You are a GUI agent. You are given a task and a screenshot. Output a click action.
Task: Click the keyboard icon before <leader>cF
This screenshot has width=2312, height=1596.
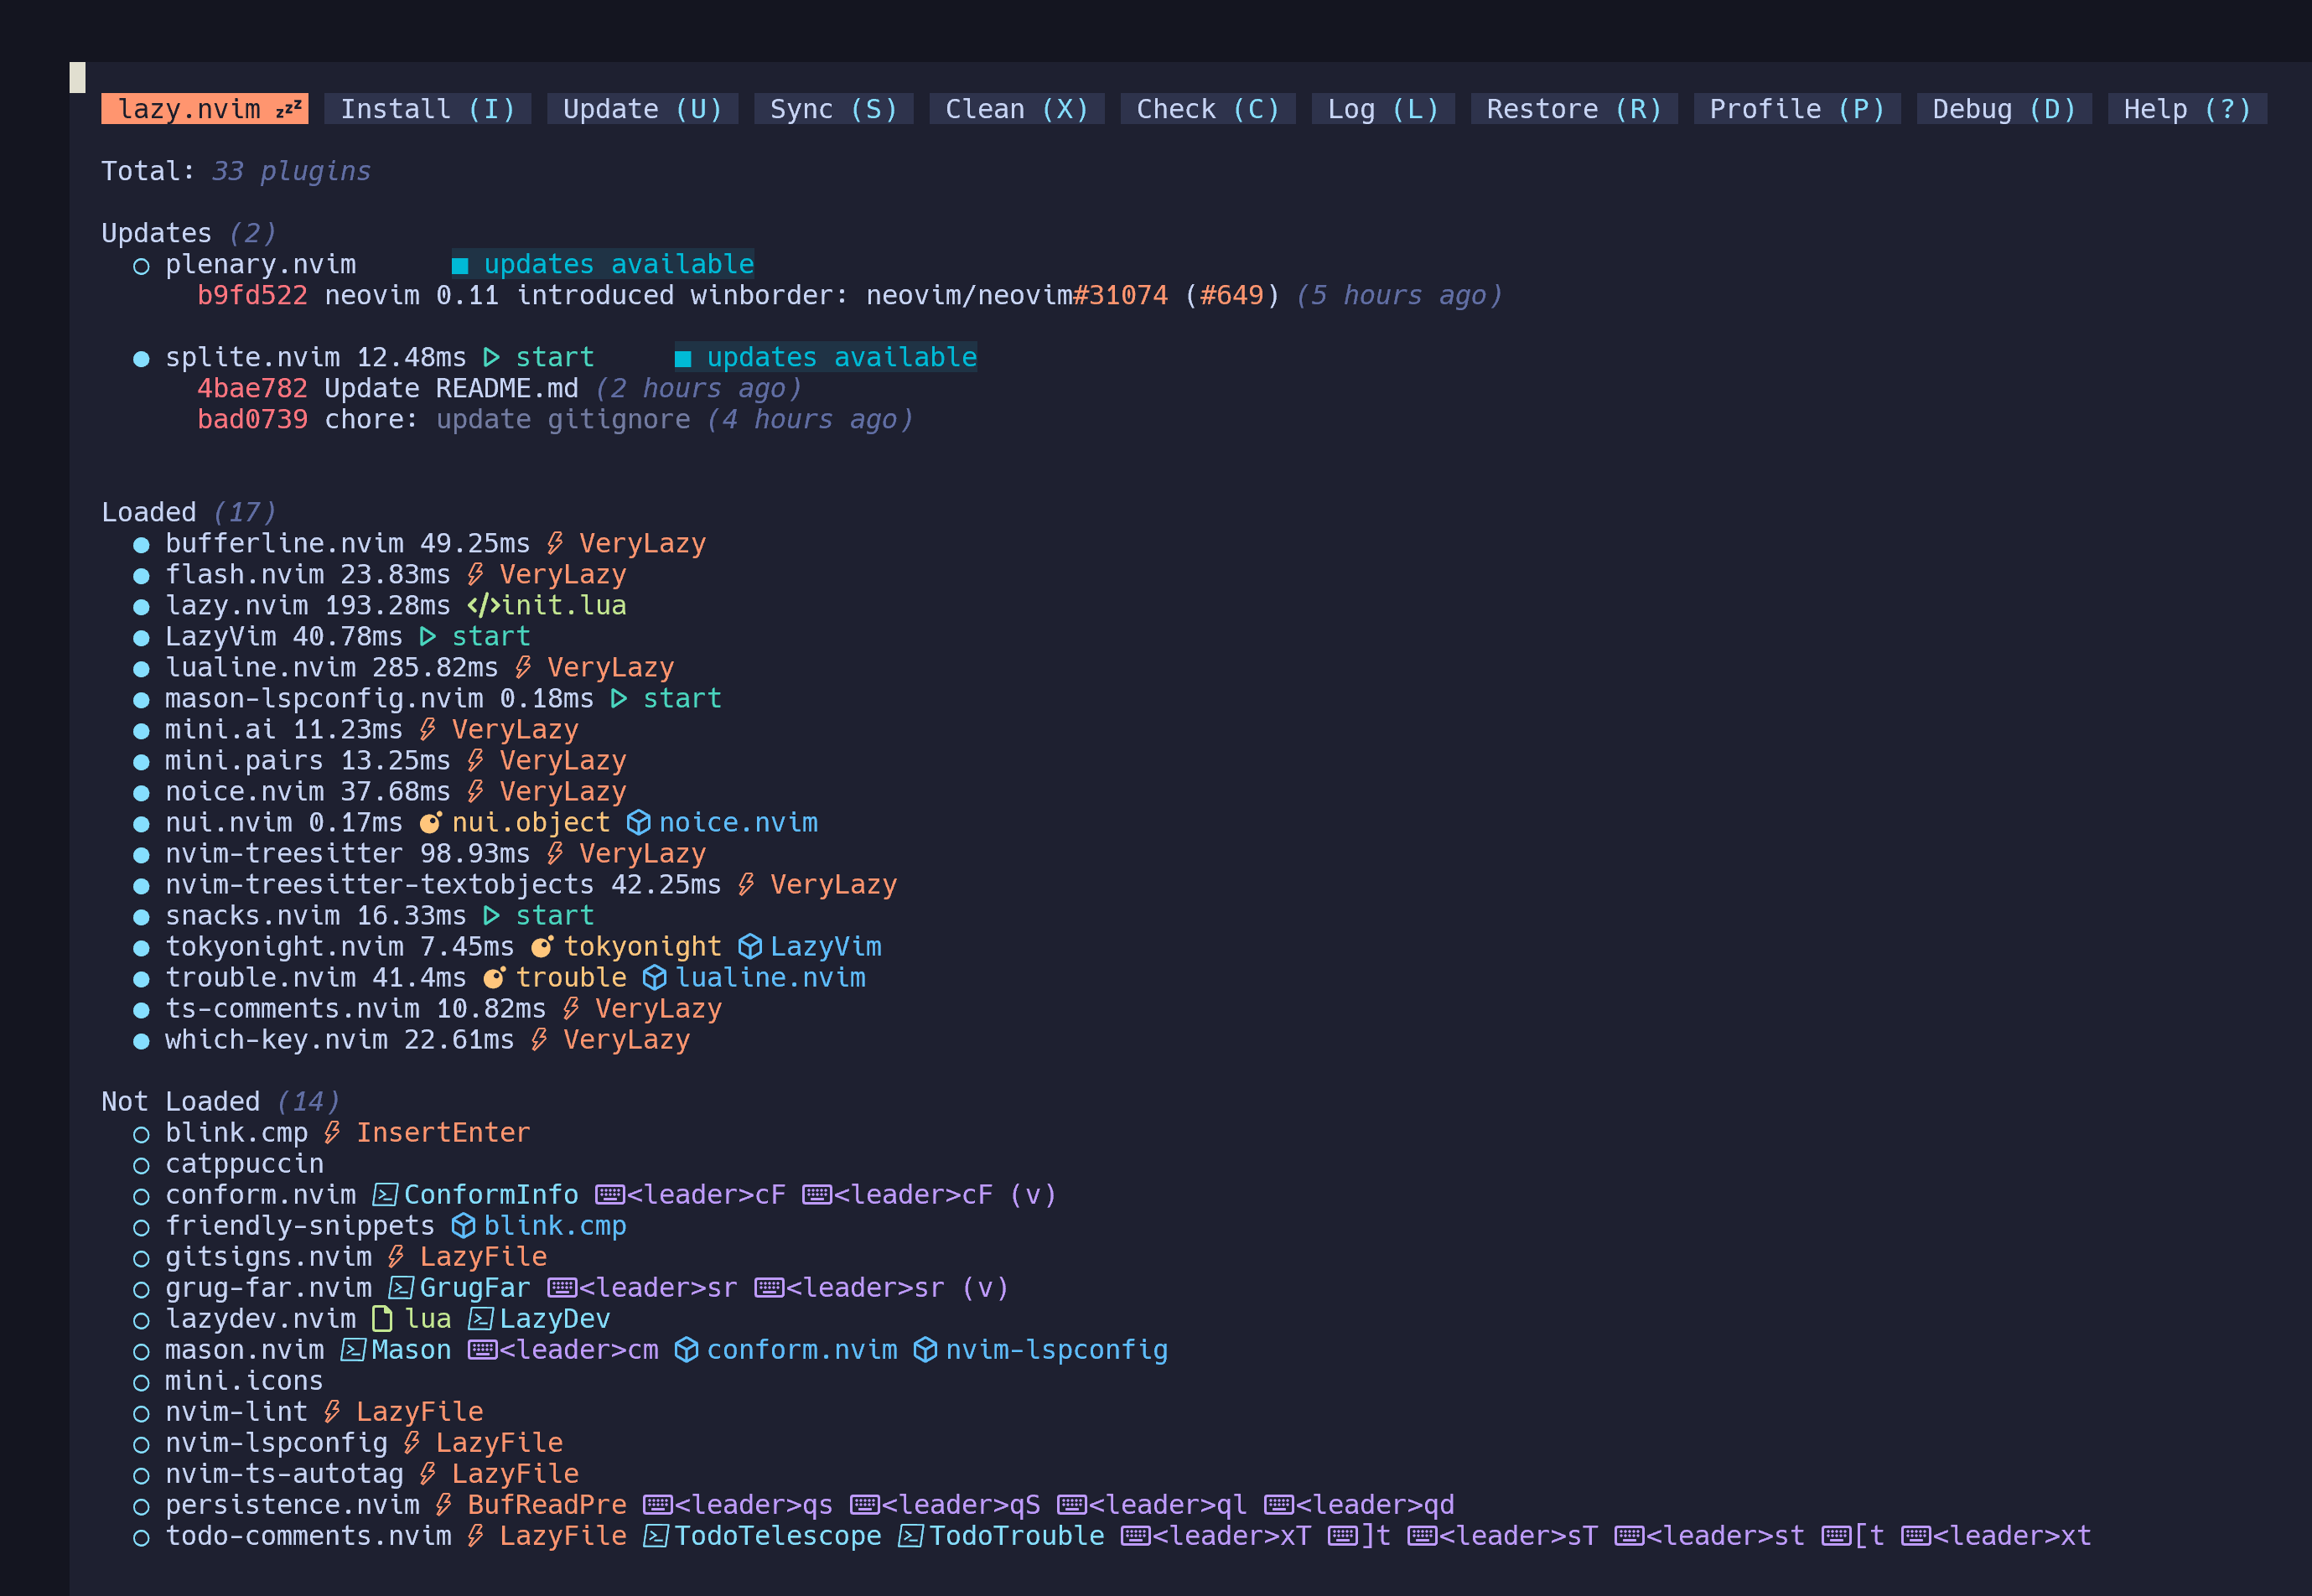pos(610,1194)
